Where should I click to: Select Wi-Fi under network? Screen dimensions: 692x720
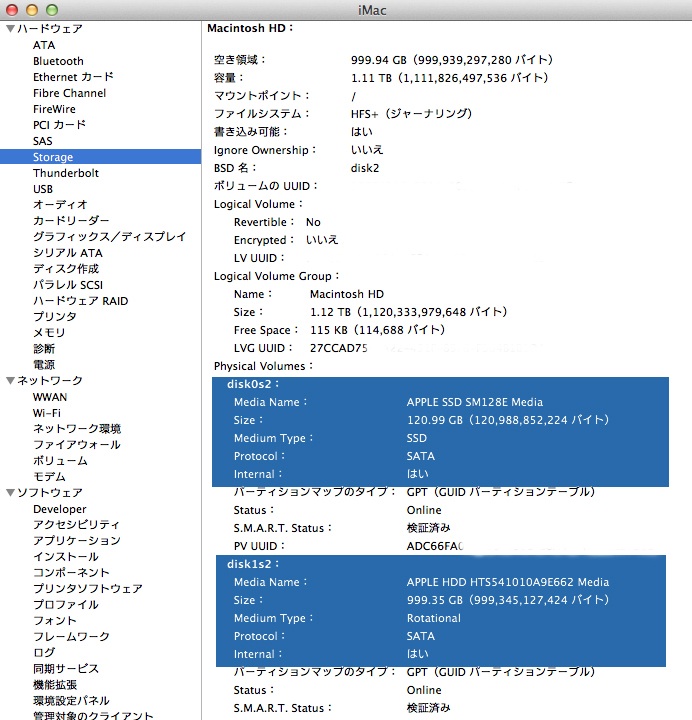point(47,413)
